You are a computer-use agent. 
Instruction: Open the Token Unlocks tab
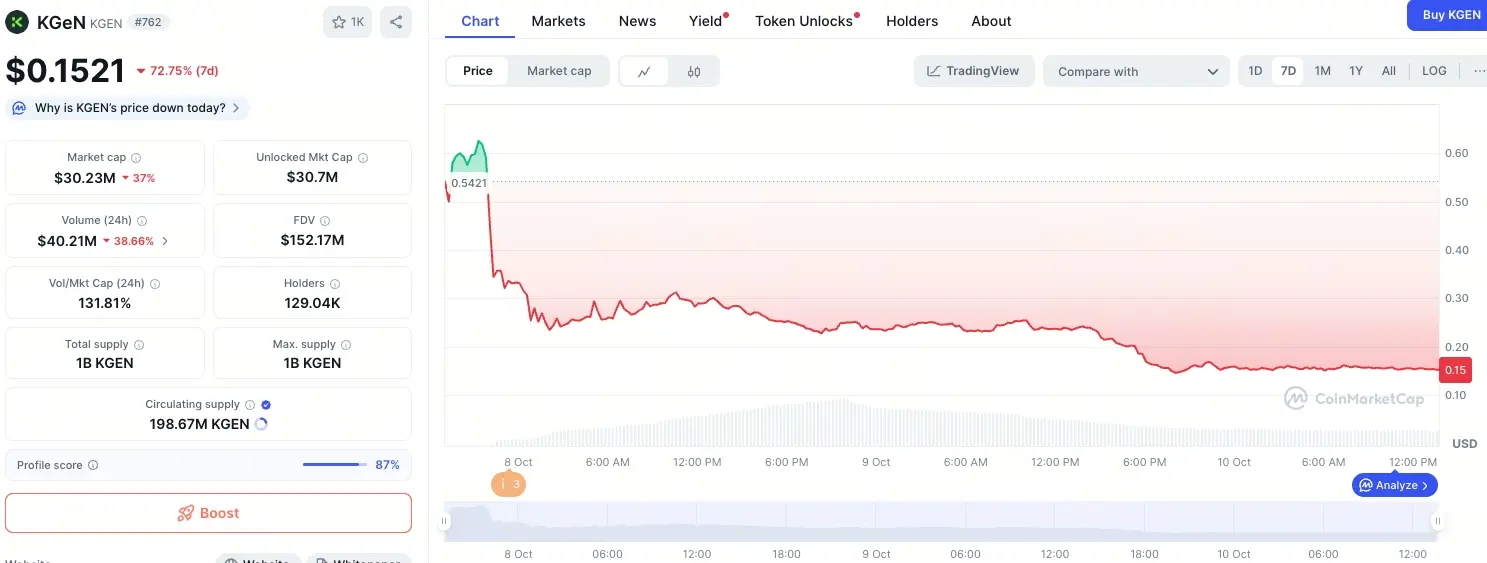pyautogui.click(x=804, y=21)
